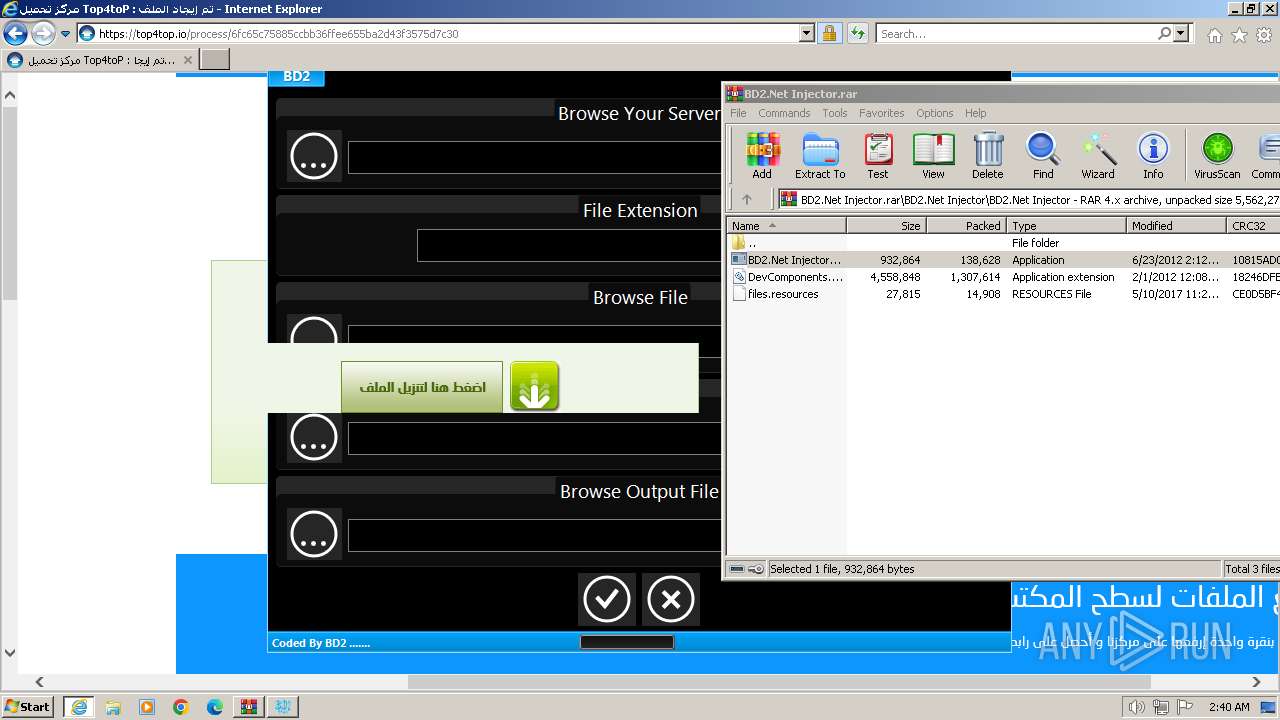Open Microsoft Edge from the taskbar
This screenshot has width=1280, height=720.
click(215, 707)
